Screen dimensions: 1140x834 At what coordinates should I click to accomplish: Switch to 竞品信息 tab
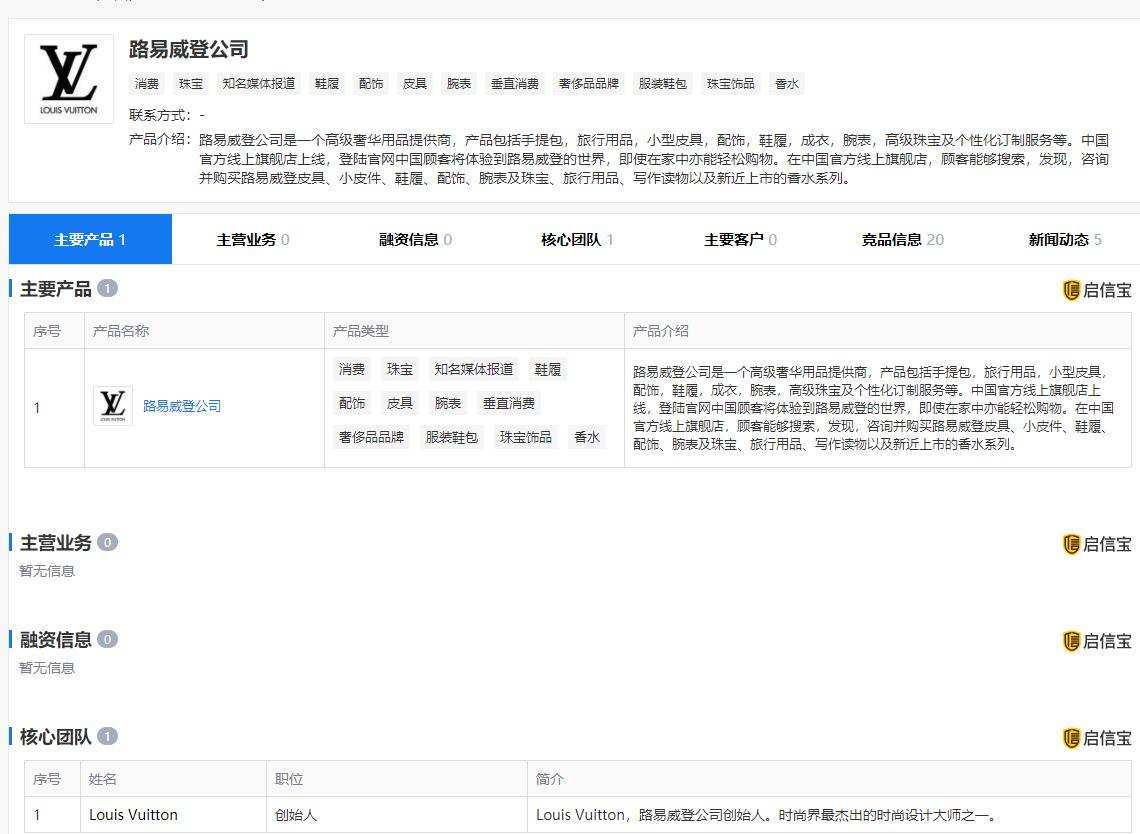(x=902, y=240)
